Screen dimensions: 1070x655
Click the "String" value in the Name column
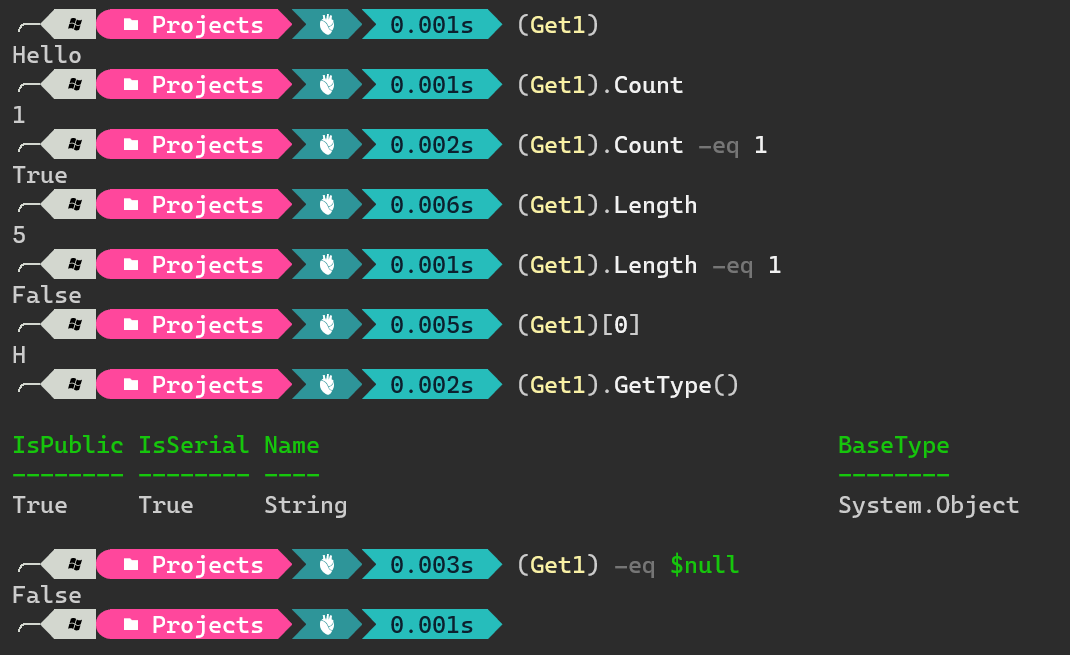click(x=306, y=505)
